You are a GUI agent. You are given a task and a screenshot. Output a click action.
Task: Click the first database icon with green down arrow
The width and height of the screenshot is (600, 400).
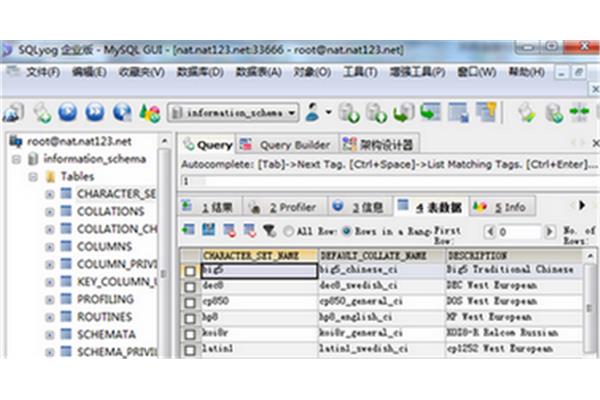[349, 113]
